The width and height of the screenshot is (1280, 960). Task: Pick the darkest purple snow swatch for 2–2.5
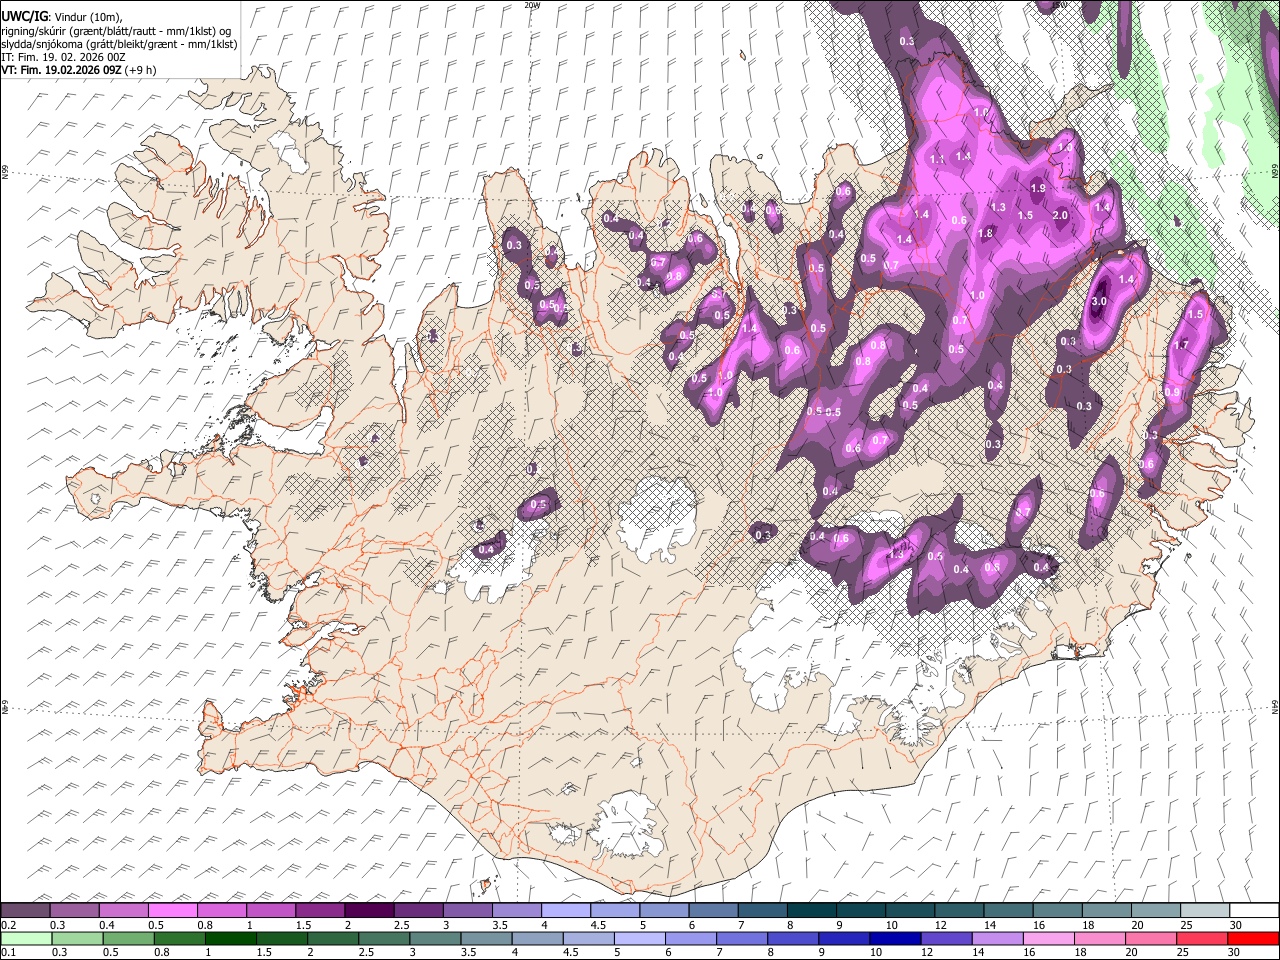370,910
